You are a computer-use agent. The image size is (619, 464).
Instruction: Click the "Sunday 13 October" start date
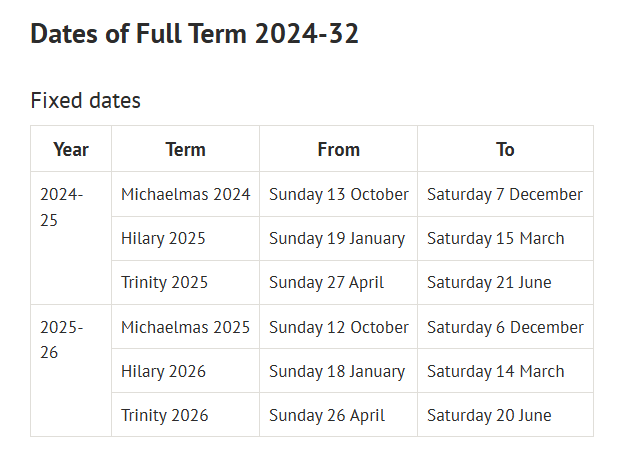[338, 194]
